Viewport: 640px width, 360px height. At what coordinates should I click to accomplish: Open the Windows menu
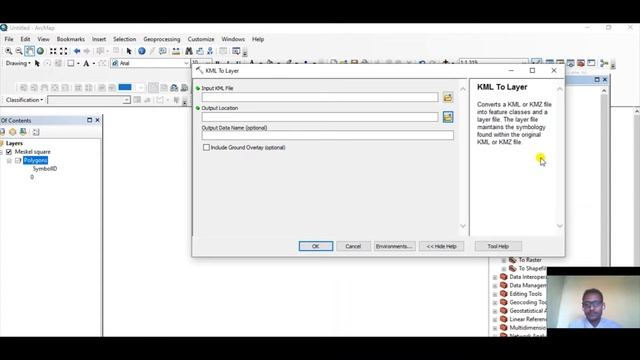point(233,39)
